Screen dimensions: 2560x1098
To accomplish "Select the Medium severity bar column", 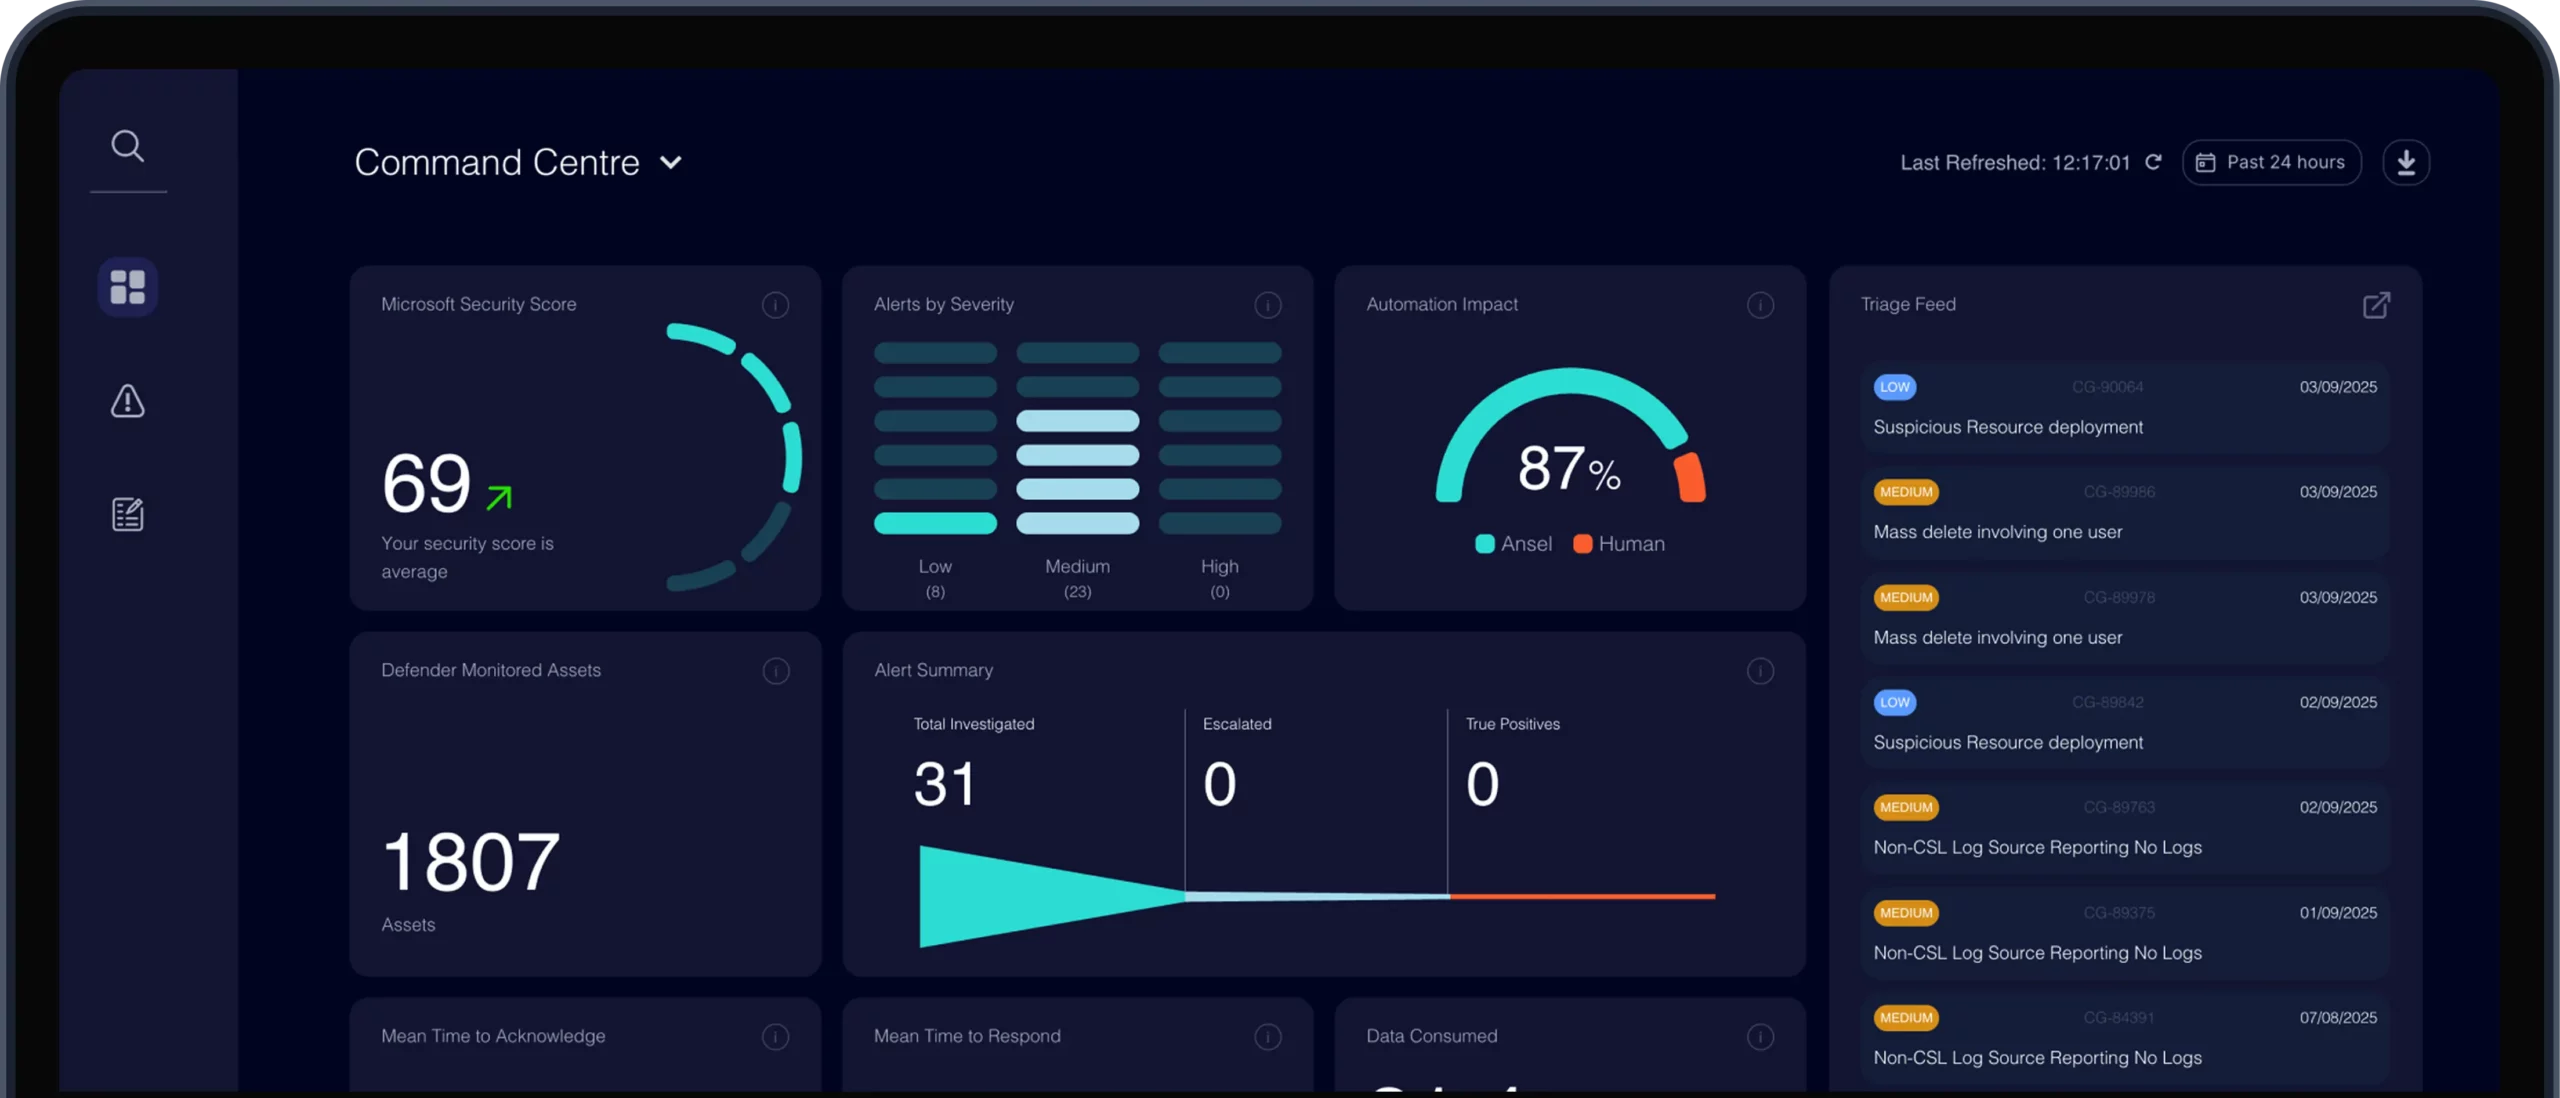I will click(x=1078, y=438).
